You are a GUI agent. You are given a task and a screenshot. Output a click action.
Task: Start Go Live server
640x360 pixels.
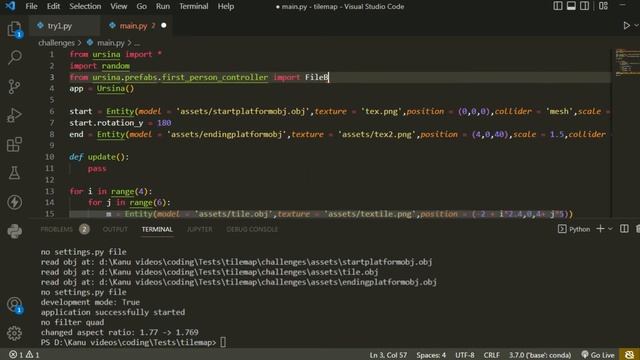(598, 355)
